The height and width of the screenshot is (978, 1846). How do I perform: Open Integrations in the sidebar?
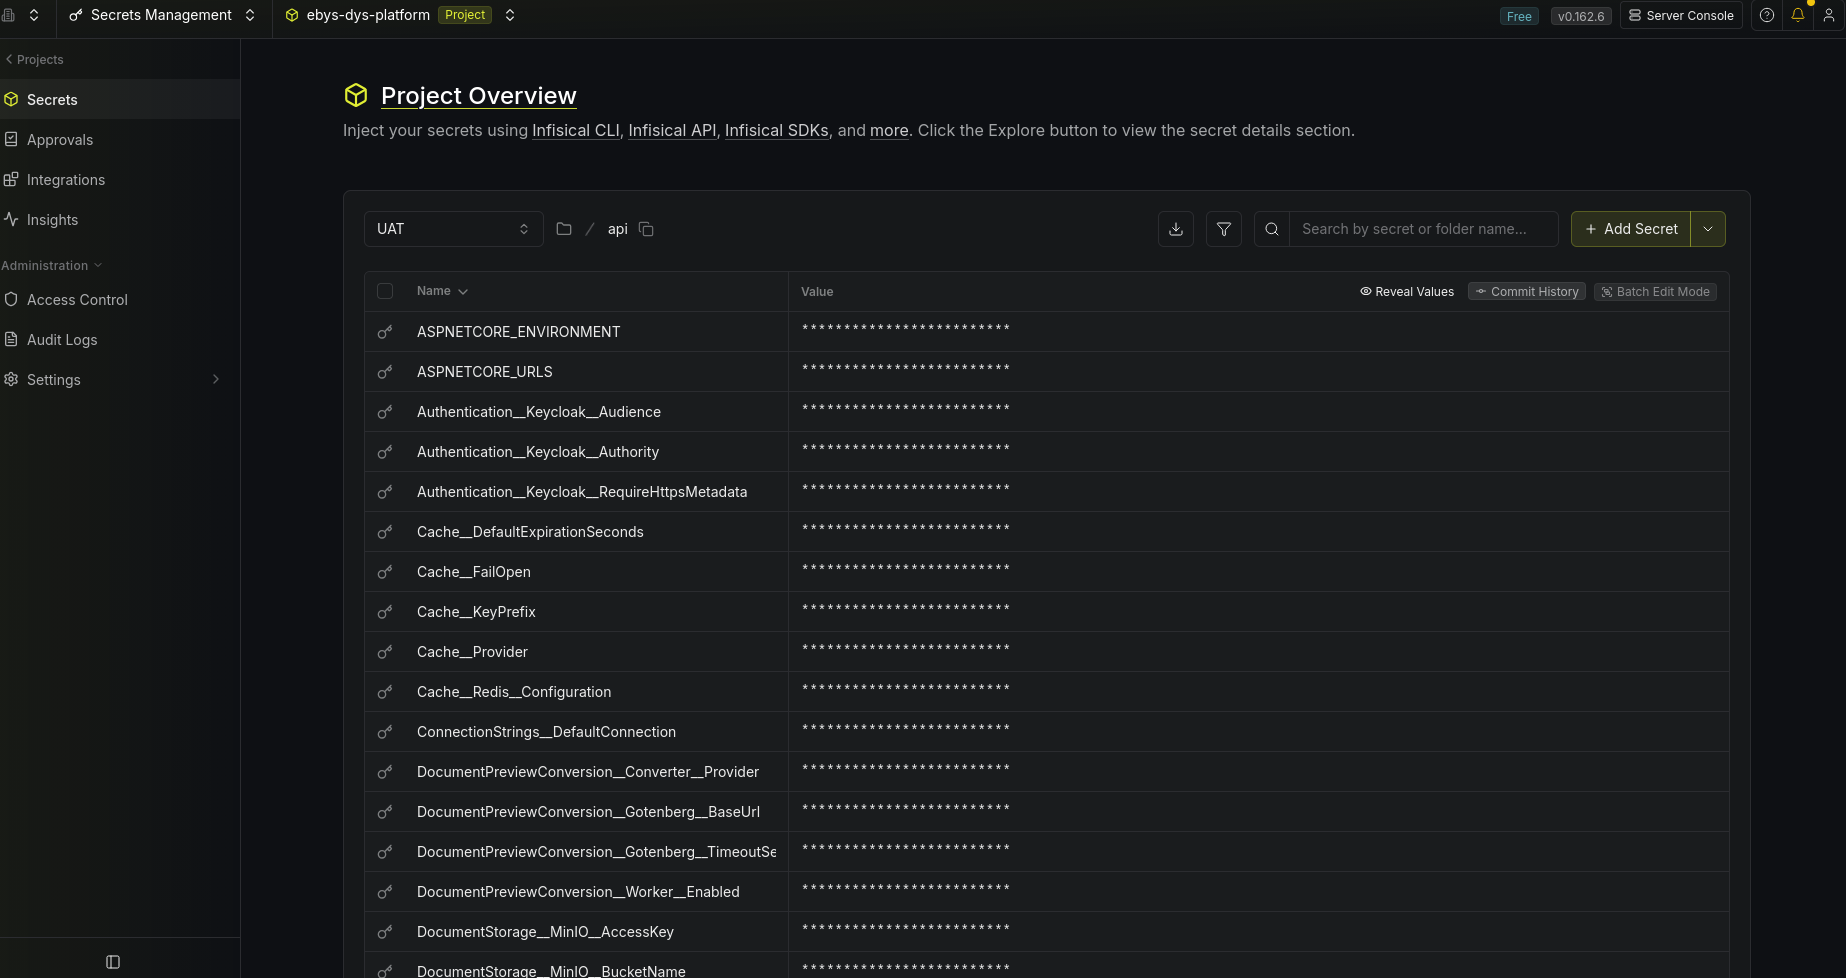120,179
